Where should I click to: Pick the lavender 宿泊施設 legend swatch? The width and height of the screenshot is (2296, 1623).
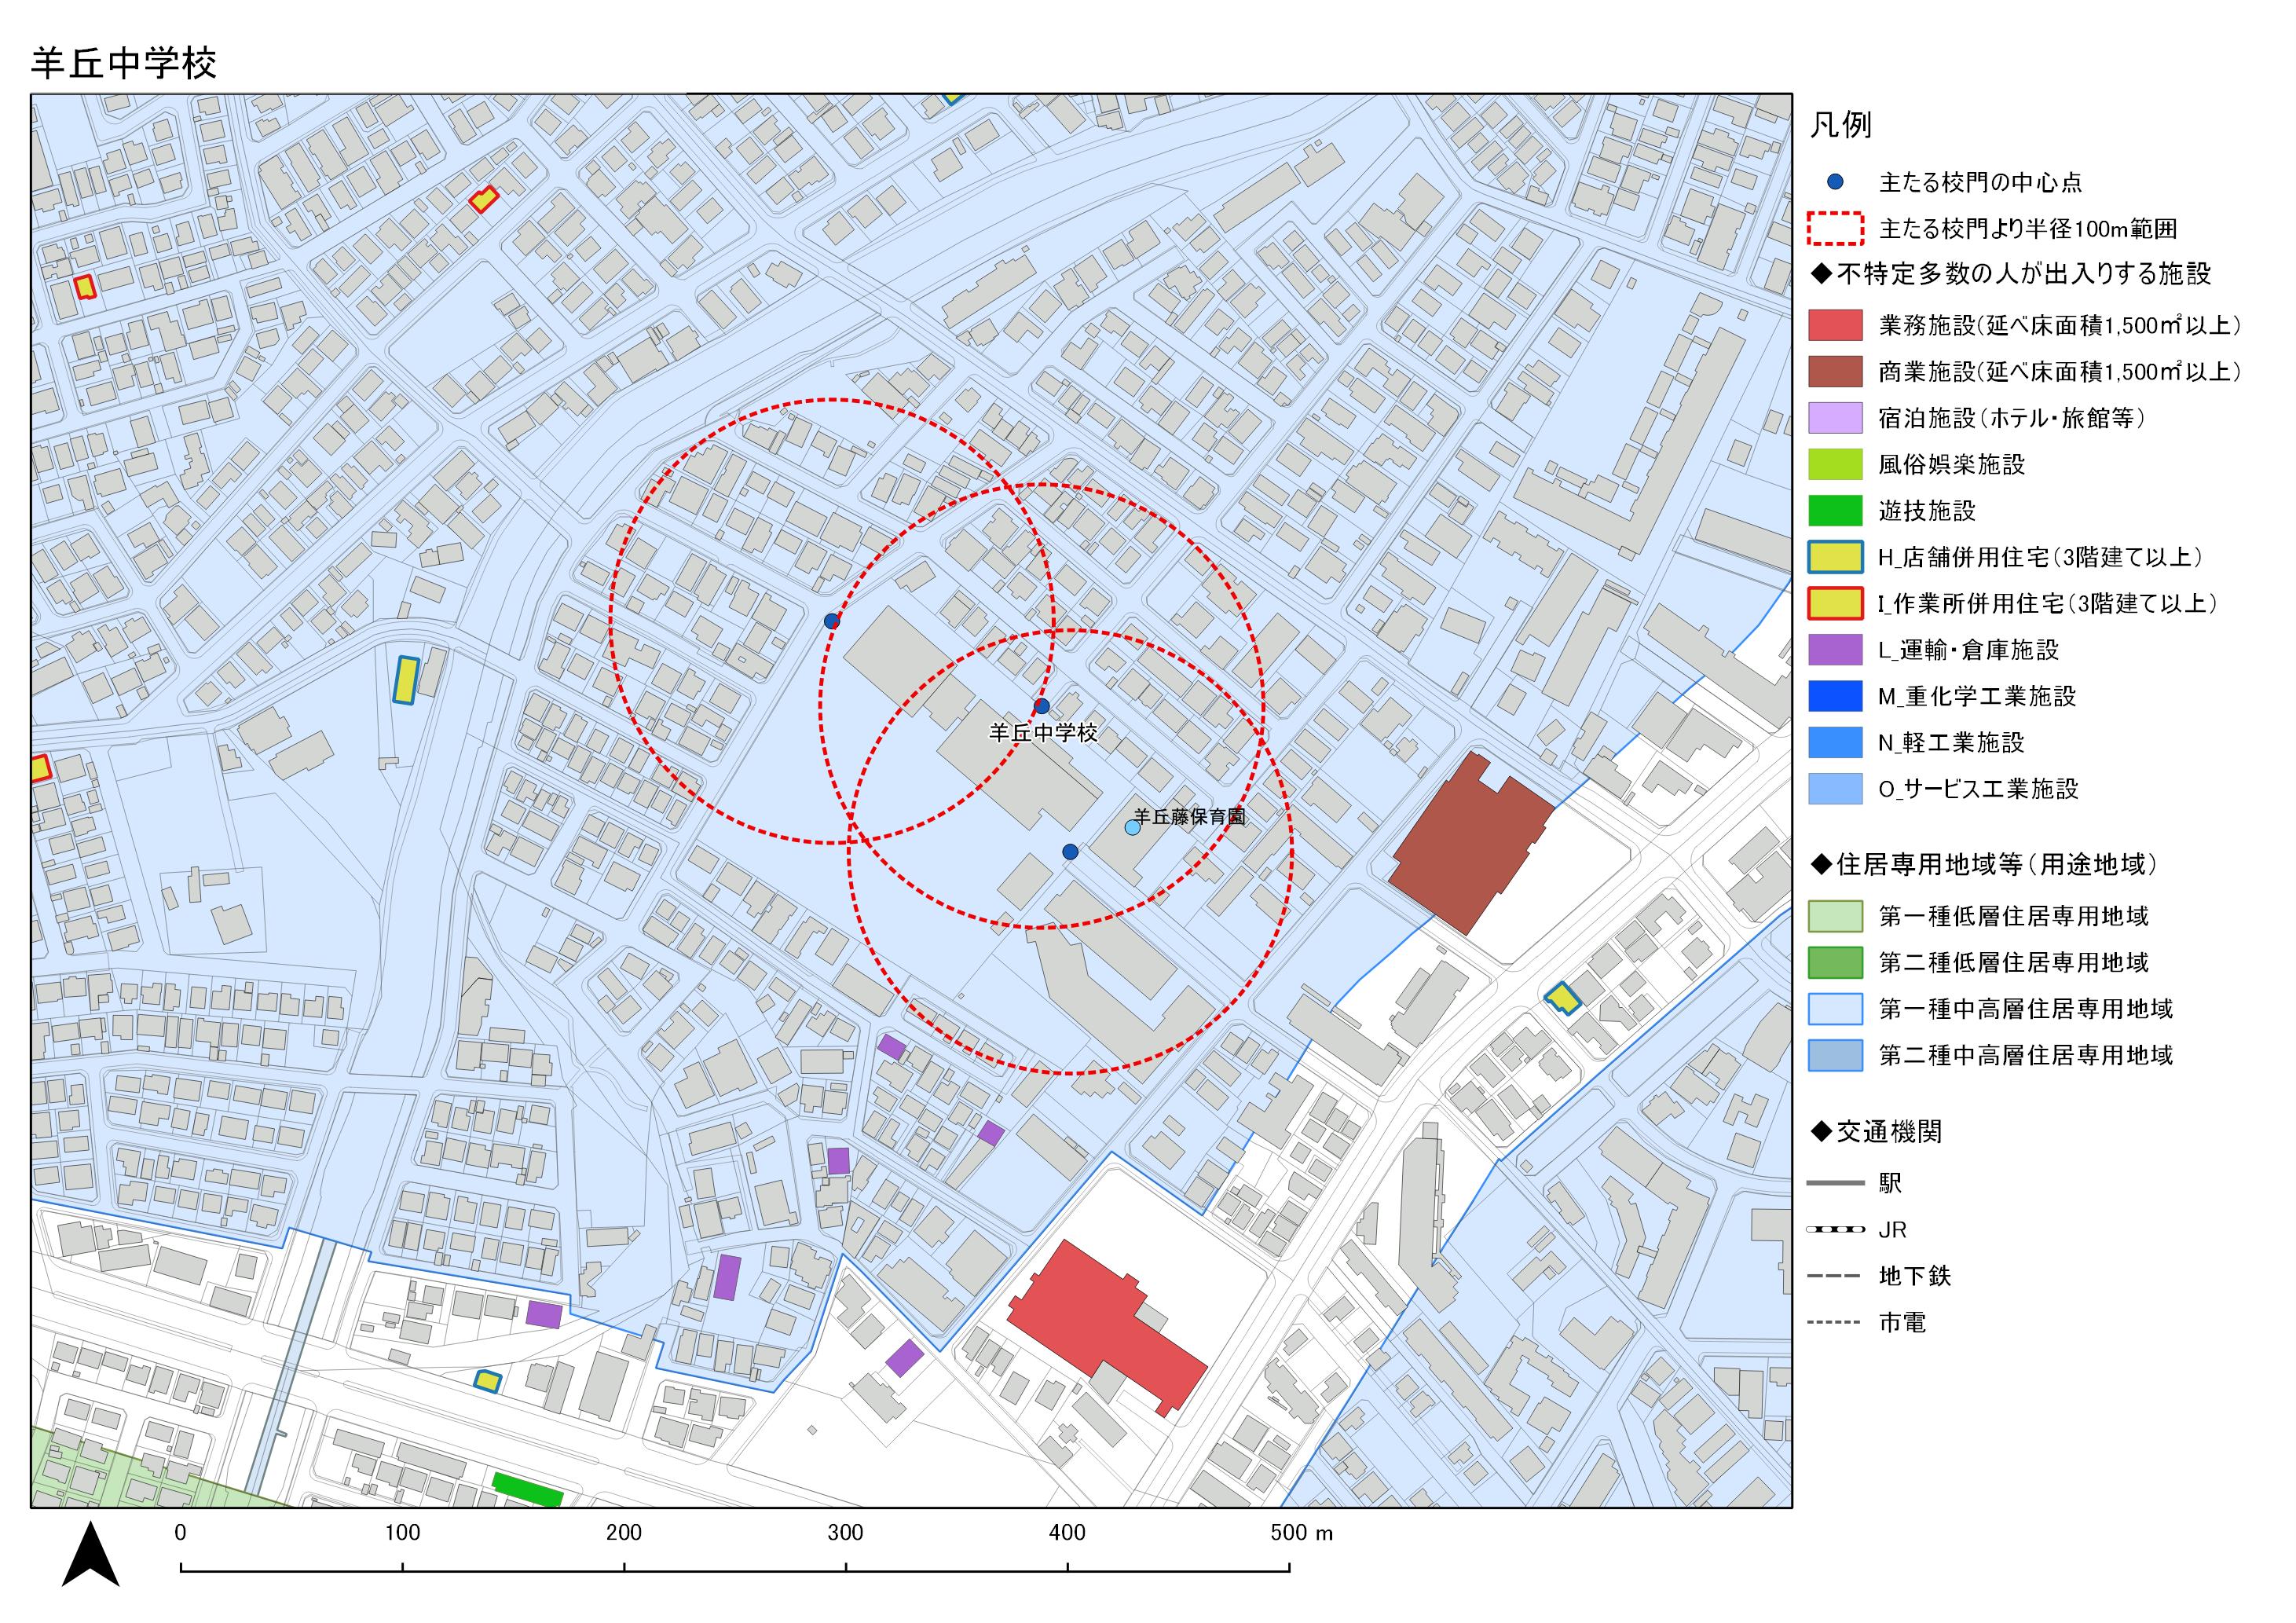click(x=1835, y=418)
